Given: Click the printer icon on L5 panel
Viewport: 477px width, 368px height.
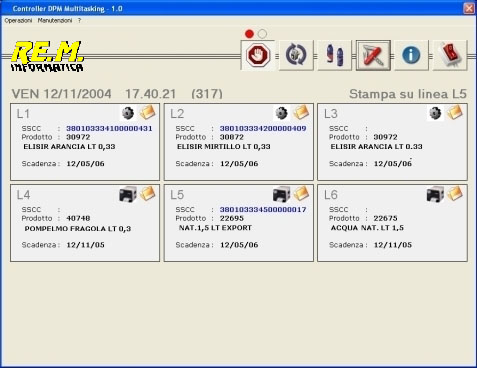Looking at the screenshot, I should pyautogui.click(x=282, y=194).
